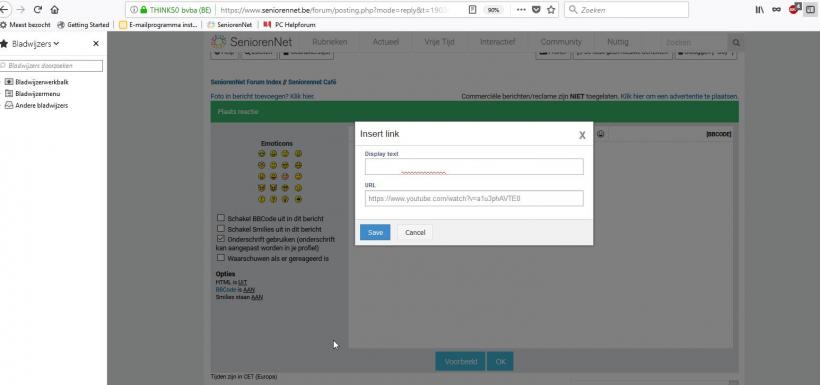Expand the Bladwijzermenu folder
820x385 pixels.
32,94
